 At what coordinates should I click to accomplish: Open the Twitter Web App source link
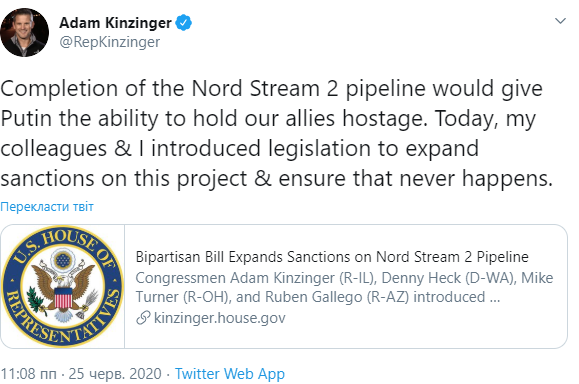[230, 374]
